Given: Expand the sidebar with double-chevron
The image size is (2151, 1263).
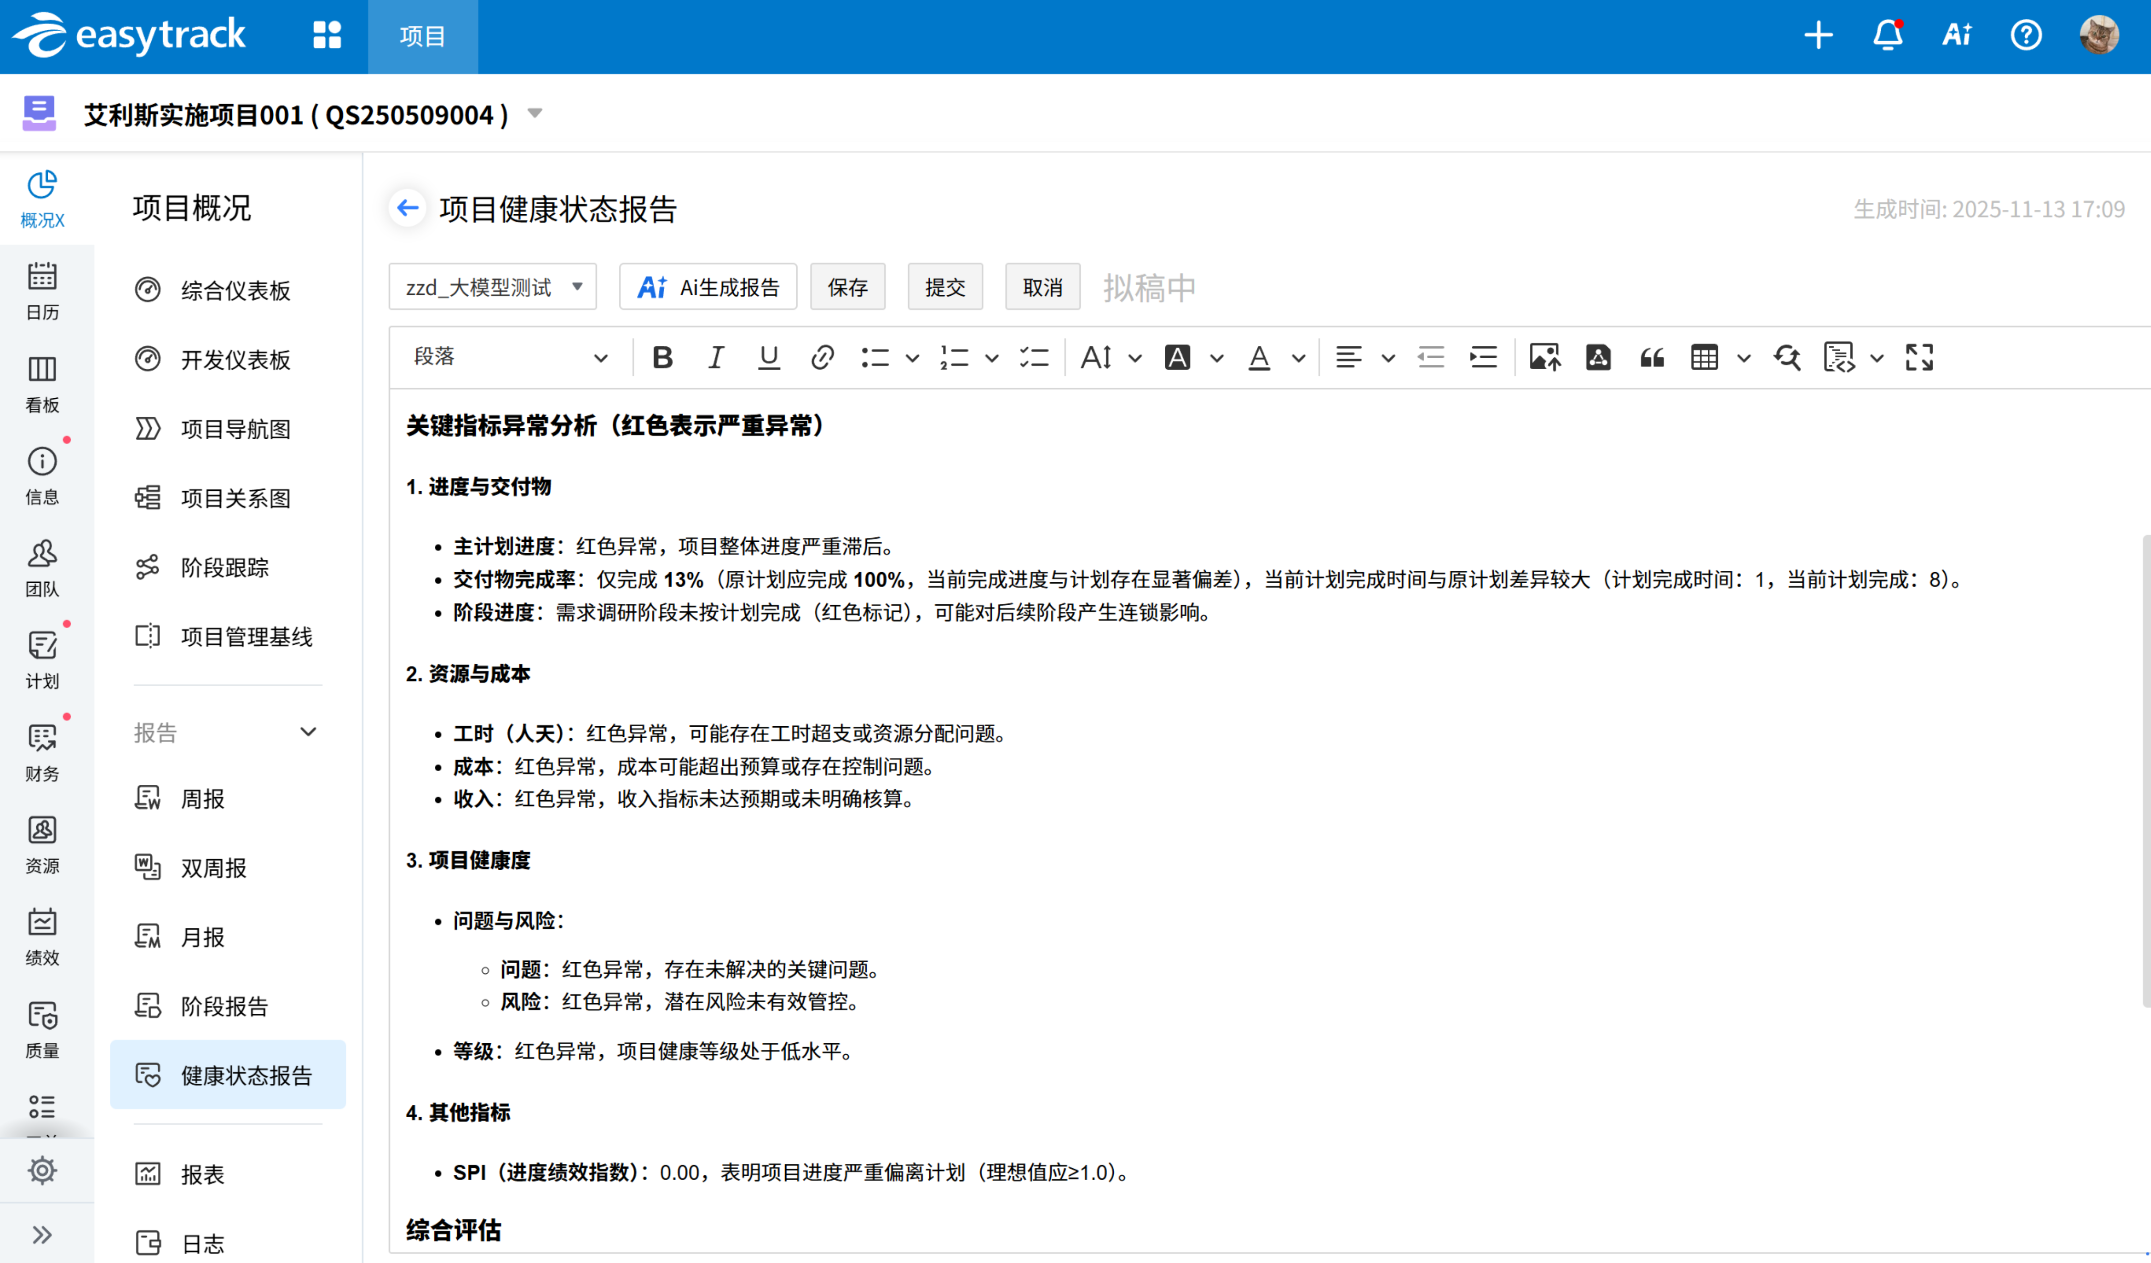Looking at the screenshot, I should click(x=42, y=1234).
